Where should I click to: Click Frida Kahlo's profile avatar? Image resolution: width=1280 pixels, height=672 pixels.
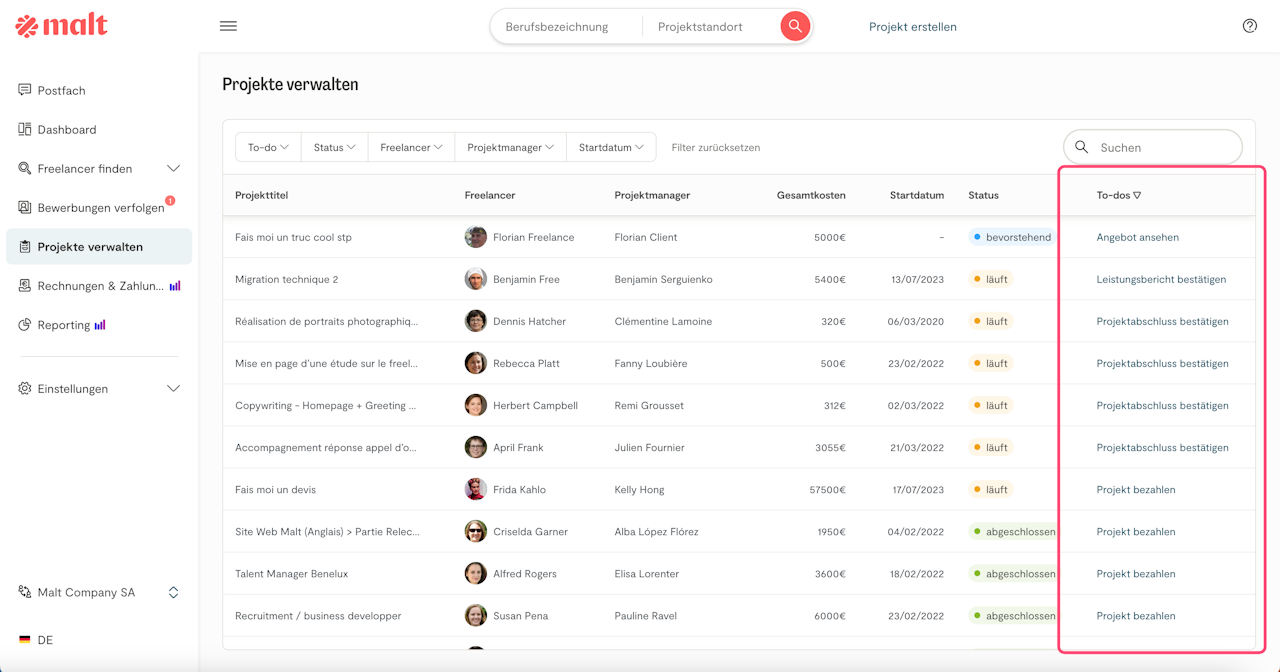476,490
